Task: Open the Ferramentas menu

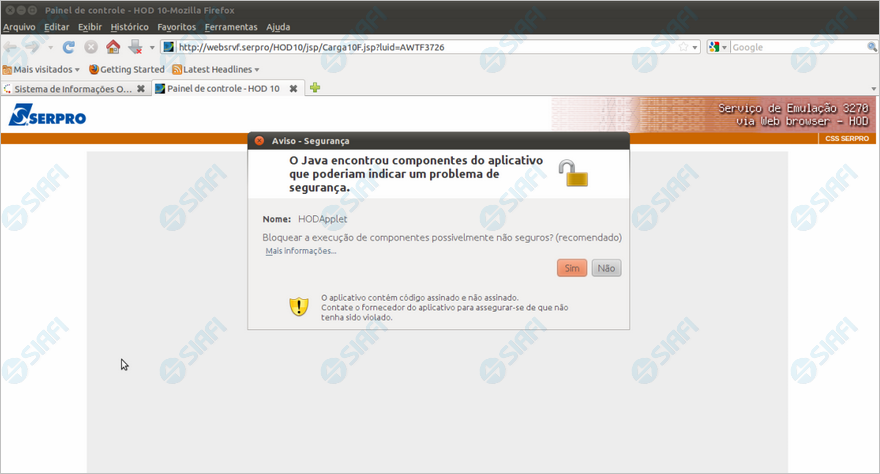Action: [x=230, y=27]
